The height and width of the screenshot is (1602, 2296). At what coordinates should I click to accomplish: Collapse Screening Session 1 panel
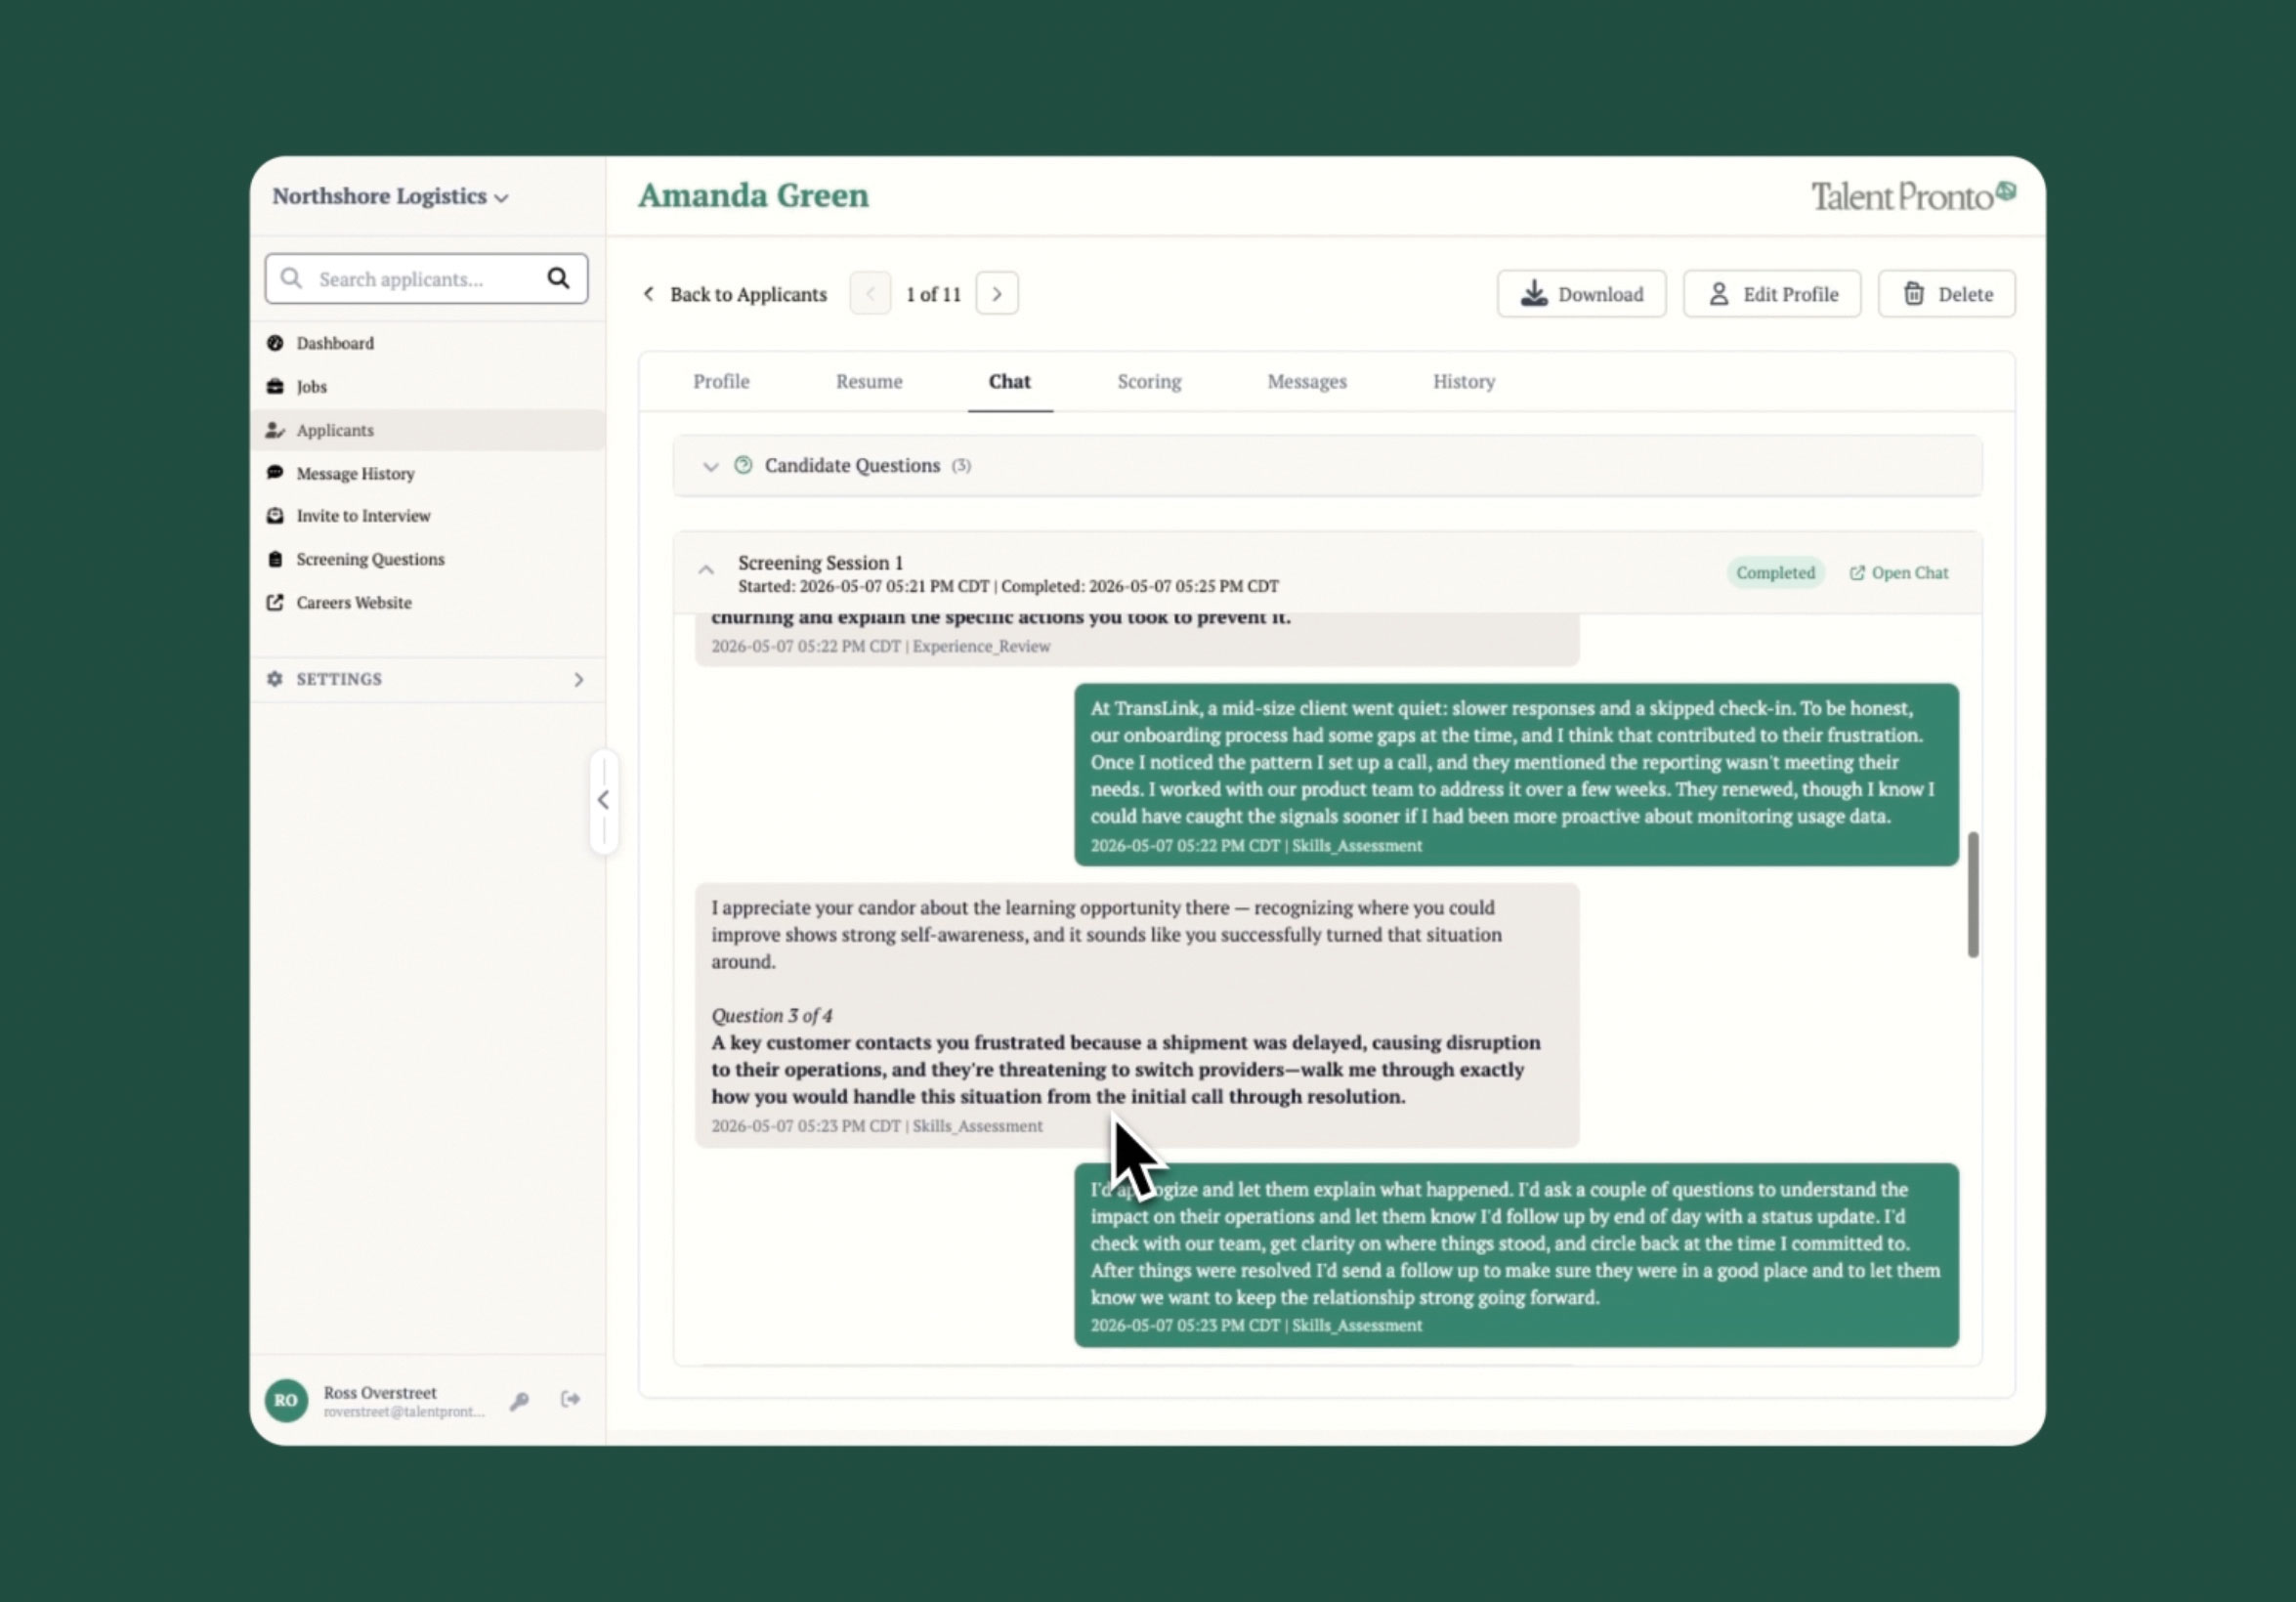706,570
